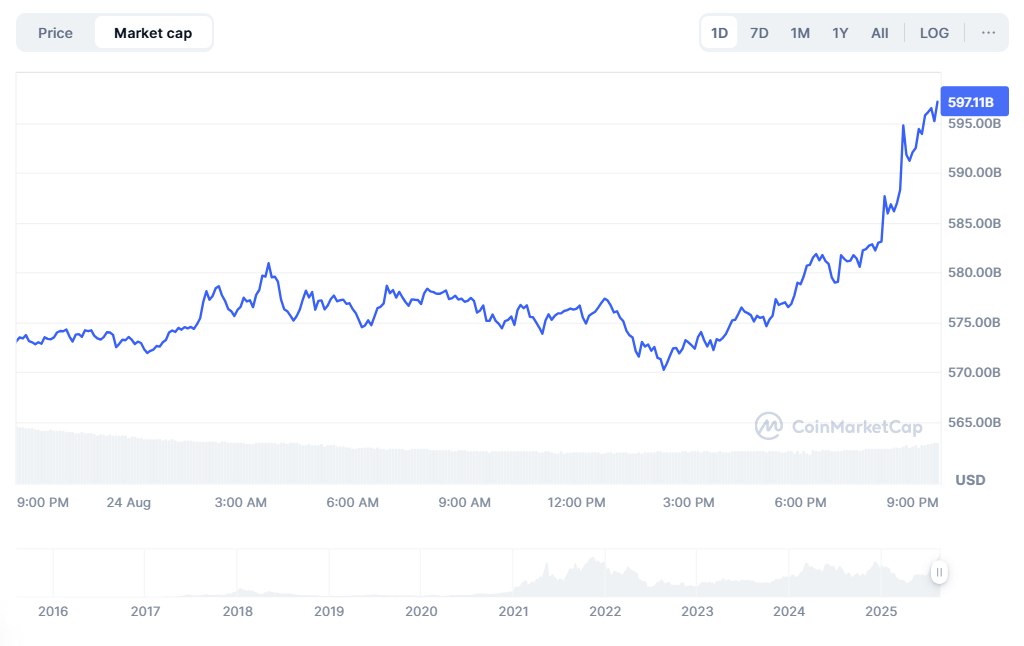Jump to 2023 on the mini timeline
This screenshot has width=1024, height=646.
pos(697,611)
